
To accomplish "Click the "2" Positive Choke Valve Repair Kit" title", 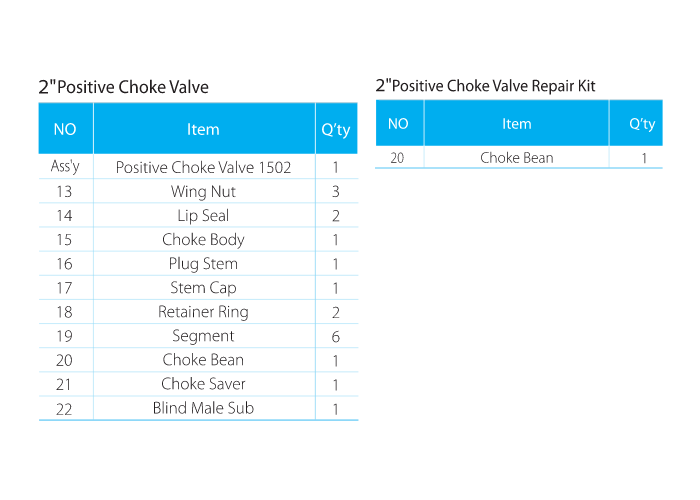I will pyautogui.click(x=485, y=86).
